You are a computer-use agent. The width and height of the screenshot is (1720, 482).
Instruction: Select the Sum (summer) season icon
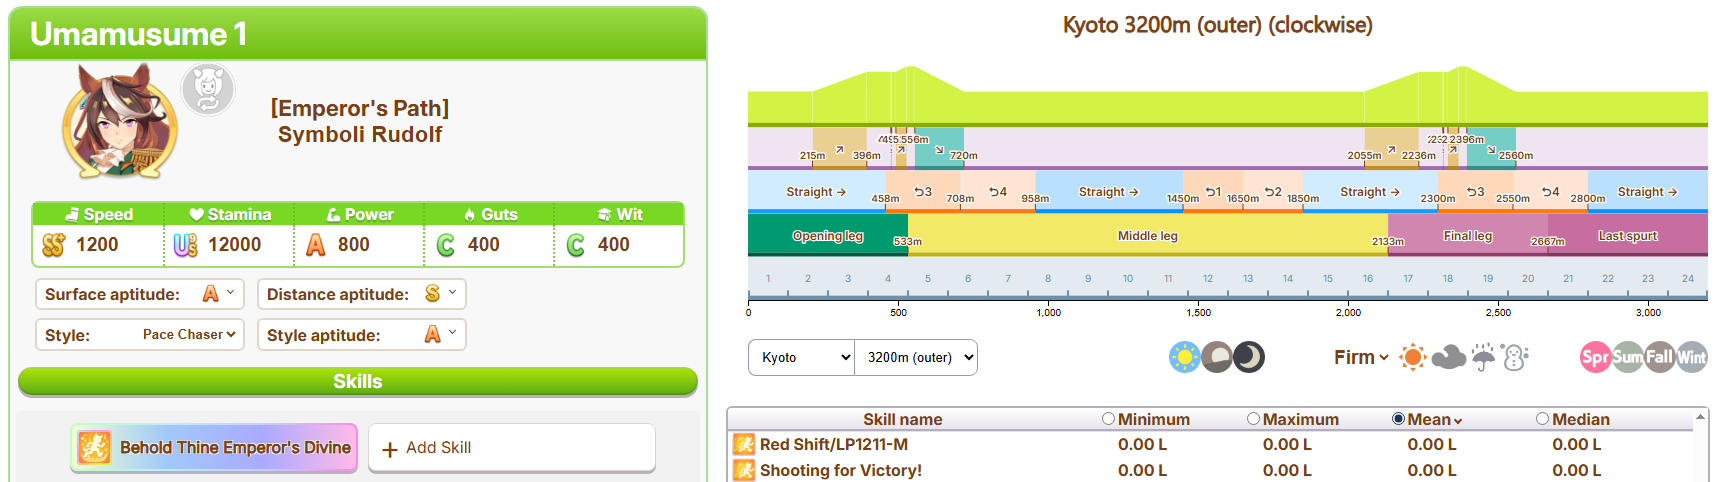click(x=1628, y=357)
